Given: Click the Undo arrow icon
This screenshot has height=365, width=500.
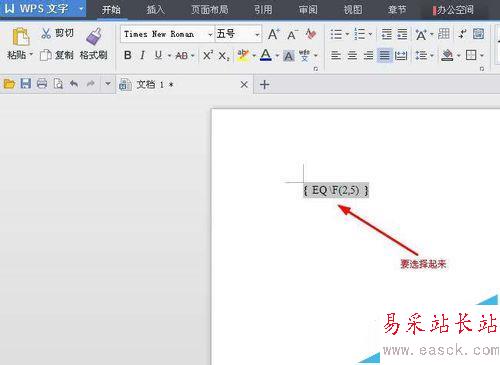Looking at the screenshot, I should 74,83.
